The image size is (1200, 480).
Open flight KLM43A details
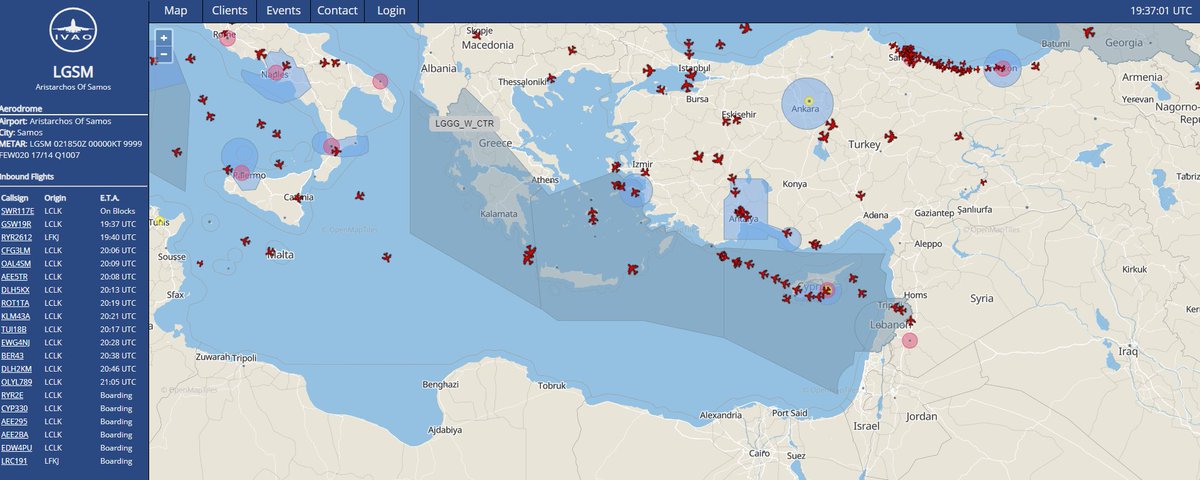click(16, 315)
